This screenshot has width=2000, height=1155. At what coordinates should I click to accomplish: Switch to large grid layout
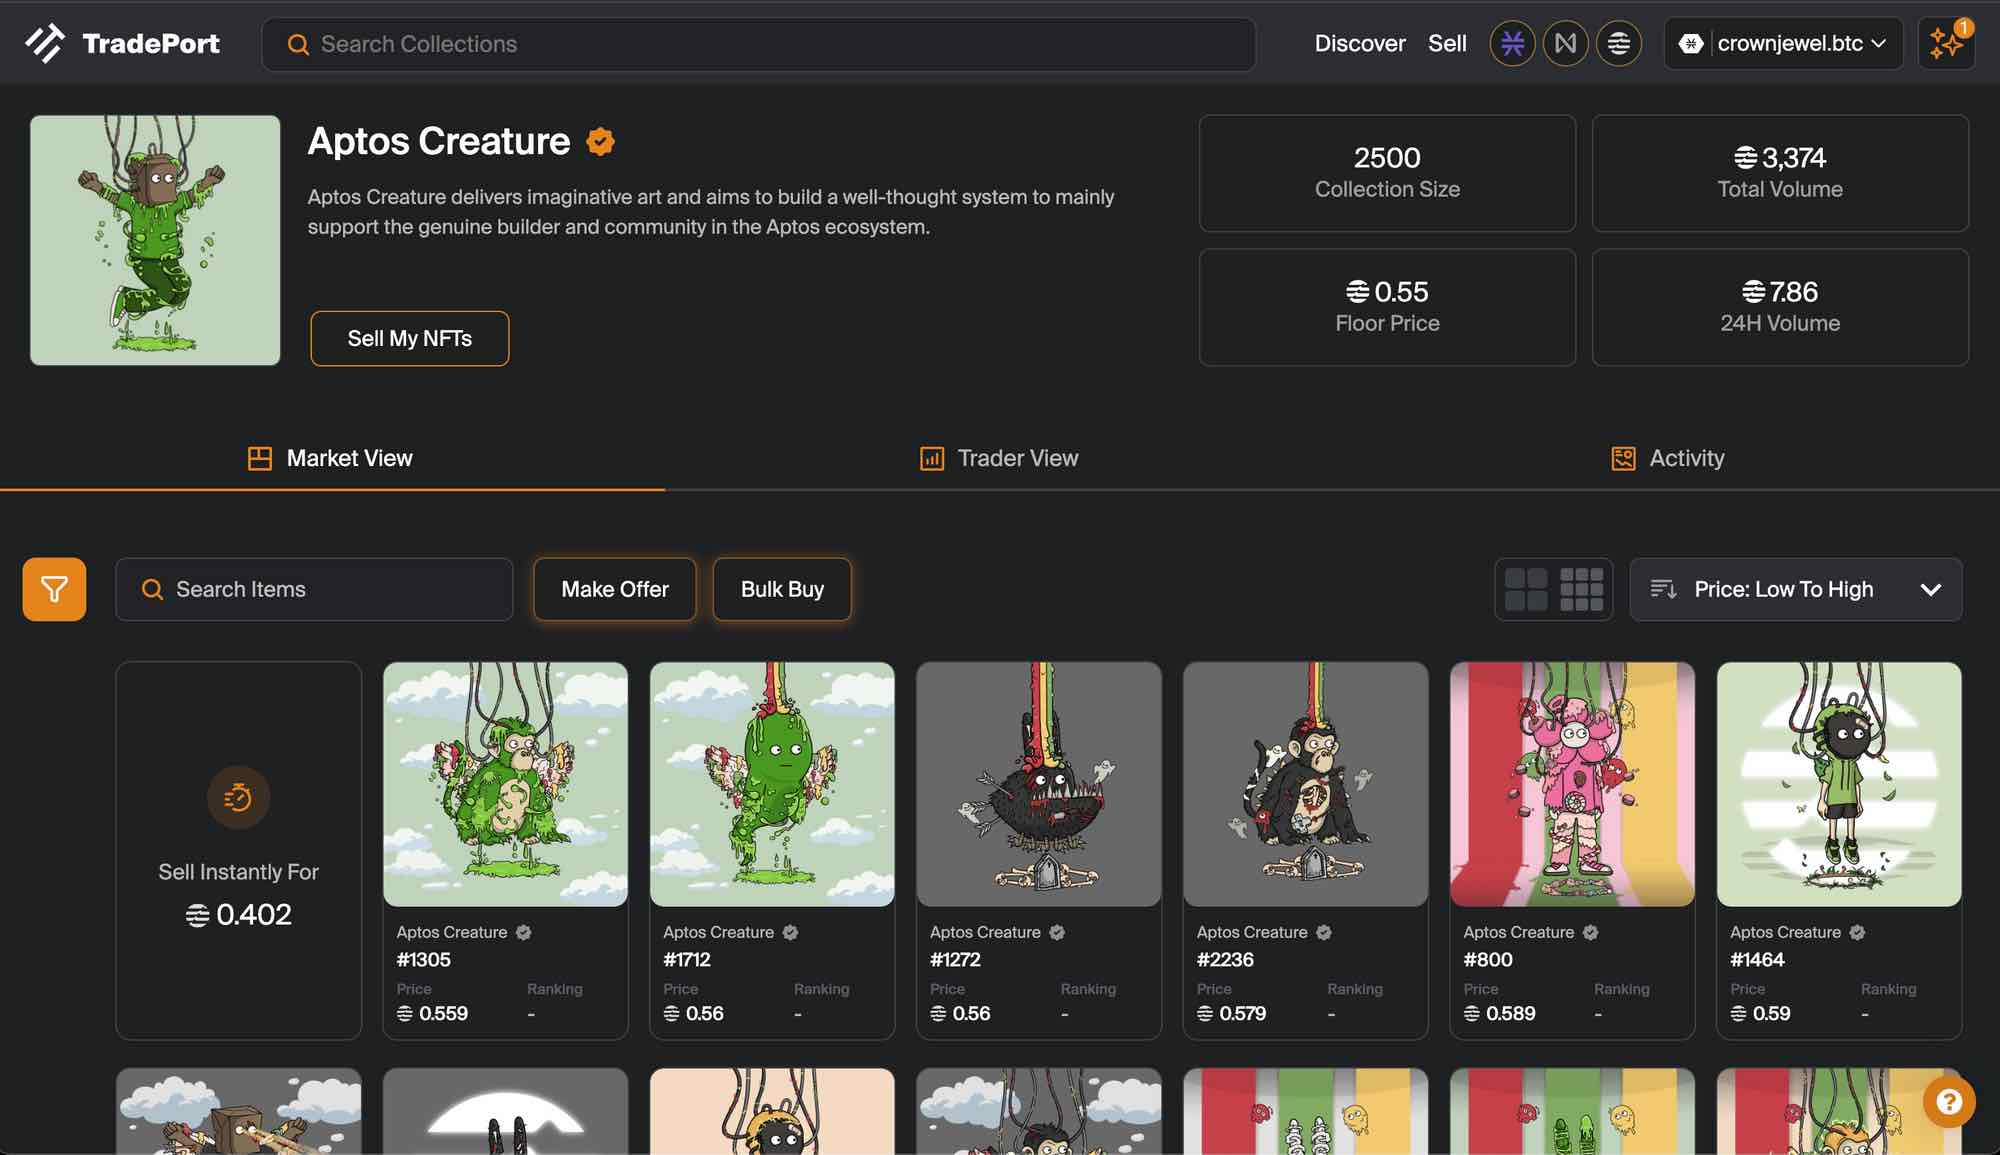pos(1526,589)
